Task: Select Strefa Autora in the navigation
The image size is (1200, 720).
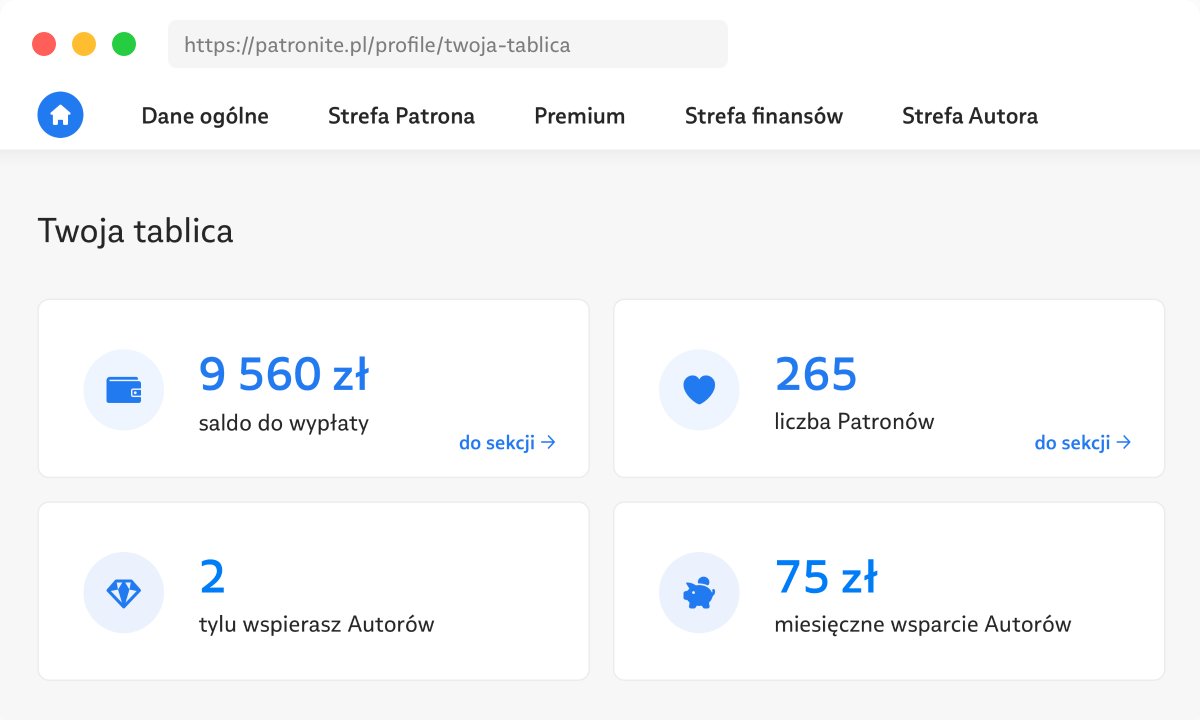Action: [x=969, y=116]
